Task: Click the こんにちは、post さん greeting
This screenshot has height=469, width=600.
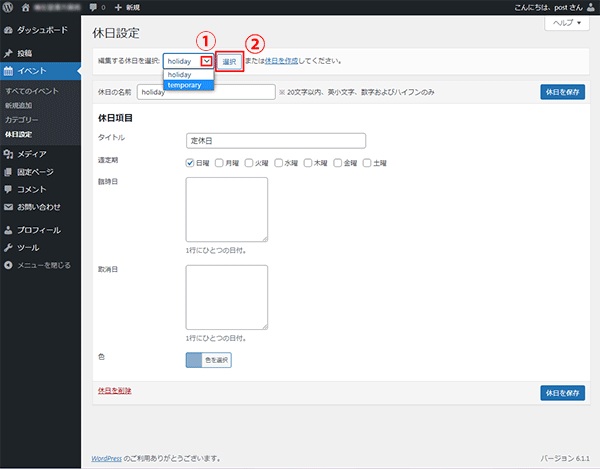Action: (x=548, y=7)
